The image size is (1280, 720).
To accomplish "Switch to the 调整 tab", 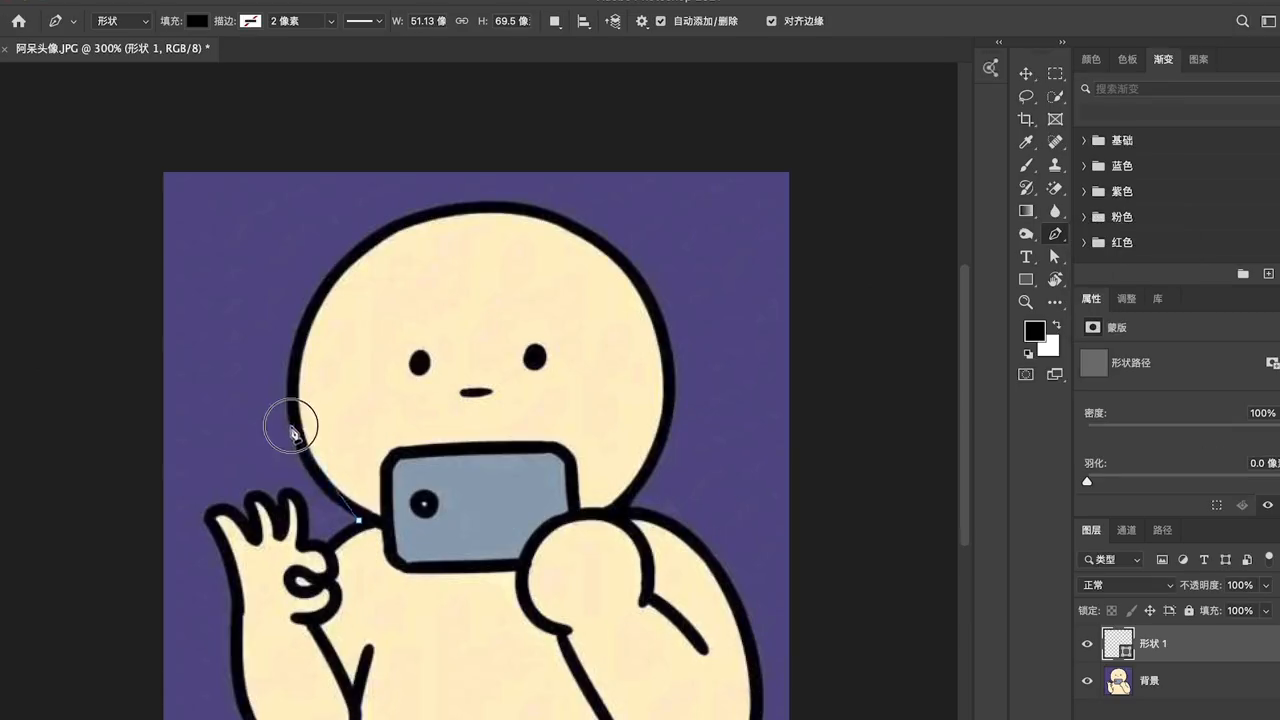I will coord(1126,299).
